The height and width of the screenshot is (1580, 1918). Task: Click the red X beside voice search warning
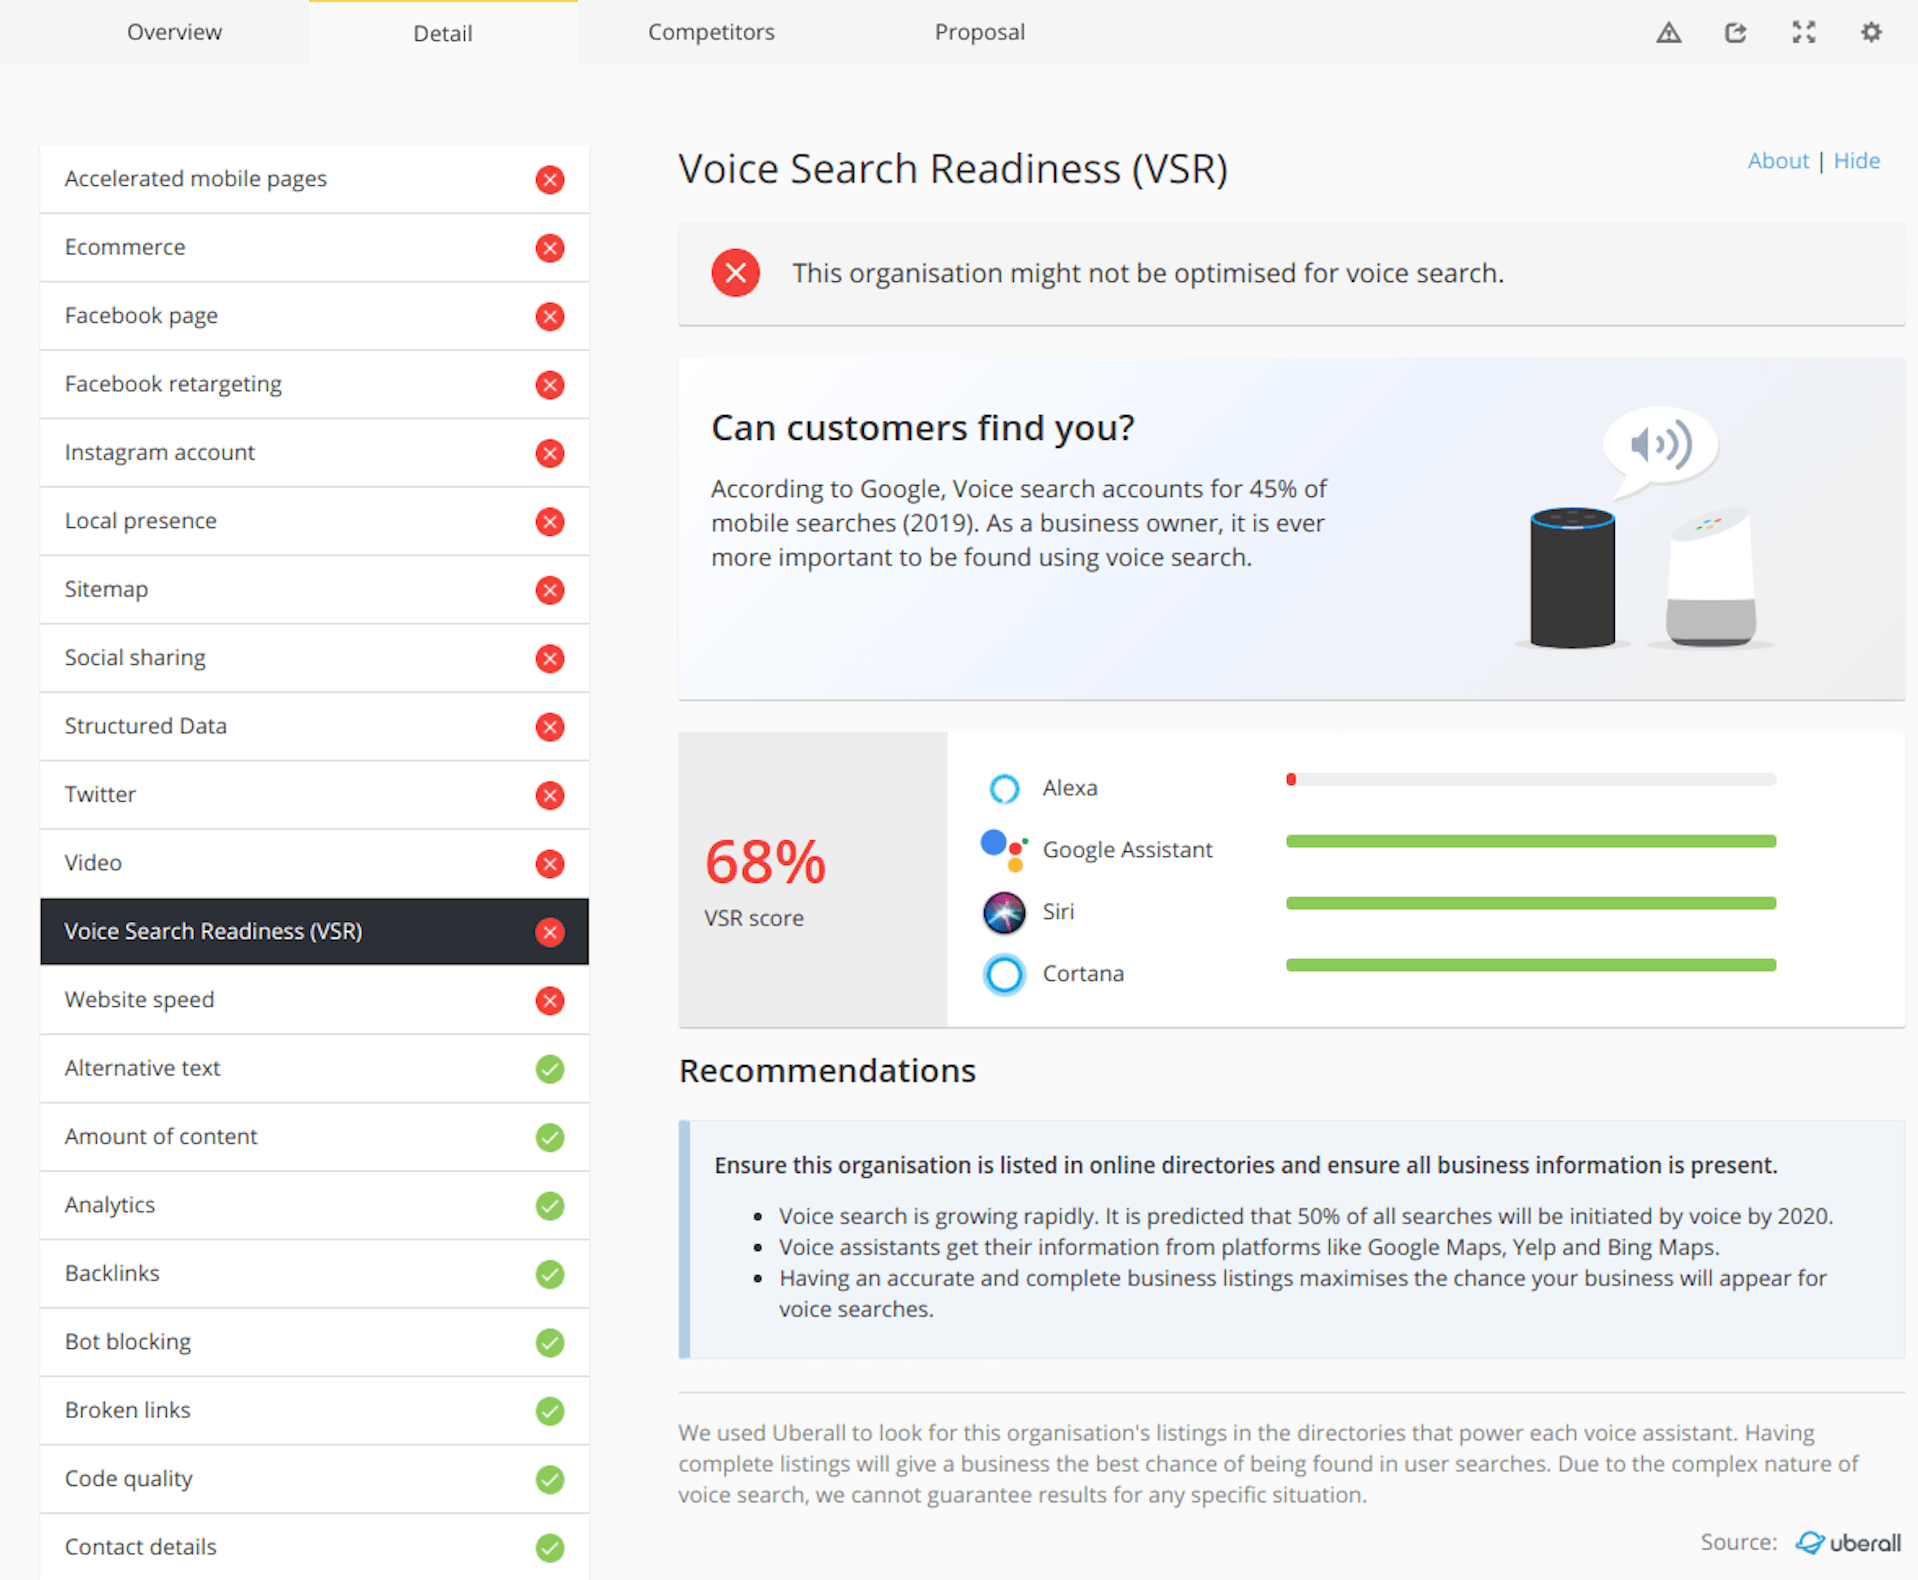[735, 273]
